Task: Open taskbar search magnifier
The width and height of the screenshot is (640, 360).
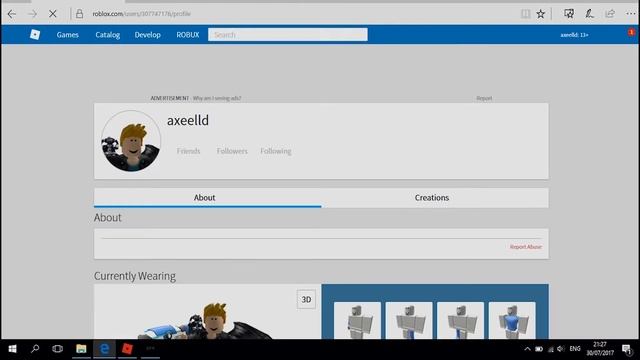Action: (x=35, y=349)
